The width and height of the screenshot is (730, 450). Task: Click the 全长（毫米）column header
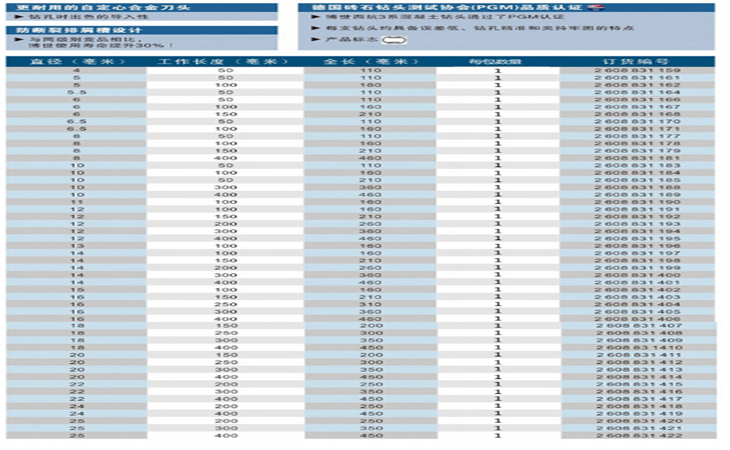[x=370, y=61]
